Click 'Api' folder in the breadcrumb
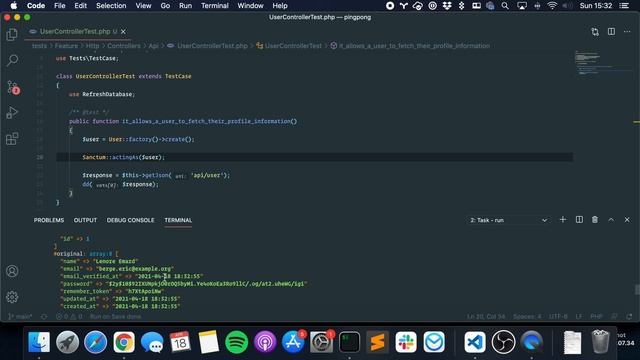Screen dimensions: 640x360 point(153,46)
